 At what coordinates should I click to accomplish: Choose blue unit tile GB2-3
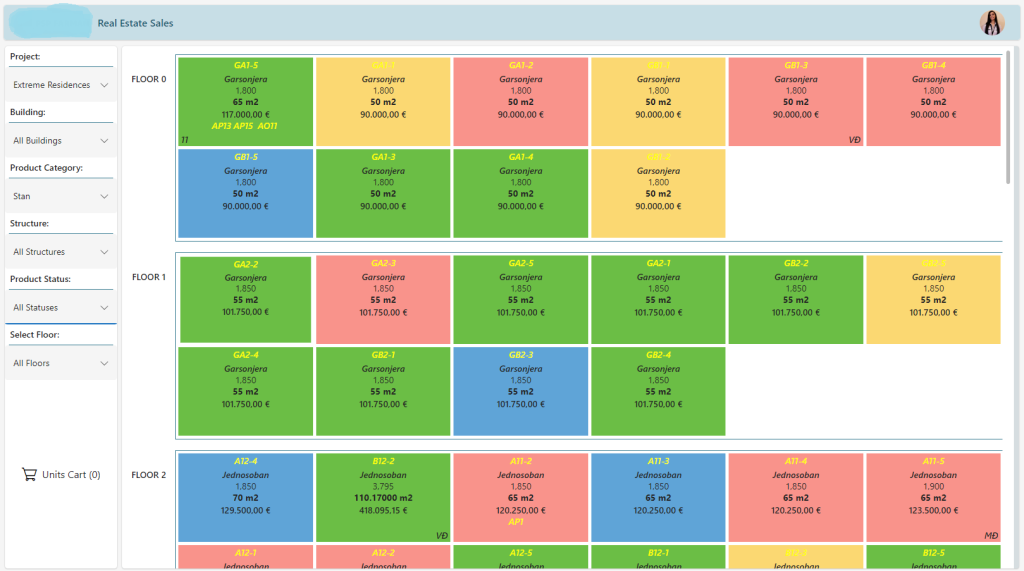click(x=520, y=391)
